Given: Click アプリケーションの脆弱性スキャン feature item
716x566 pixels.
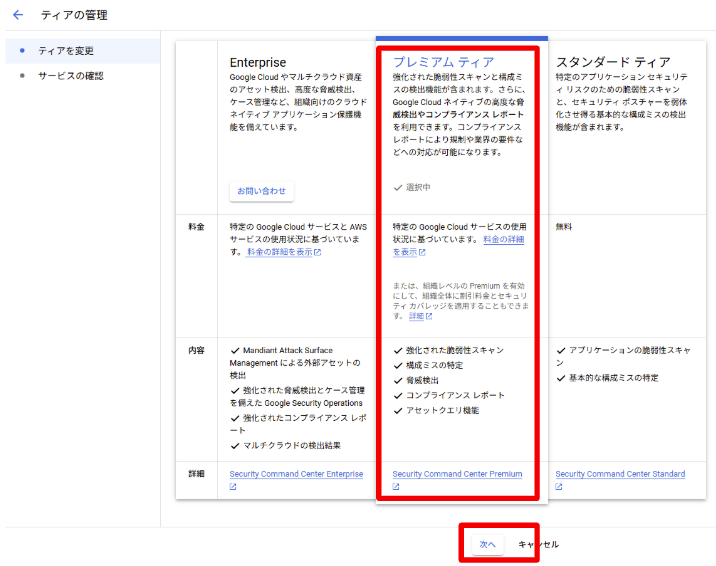Looking at the screenshot, I should [623, 356].
